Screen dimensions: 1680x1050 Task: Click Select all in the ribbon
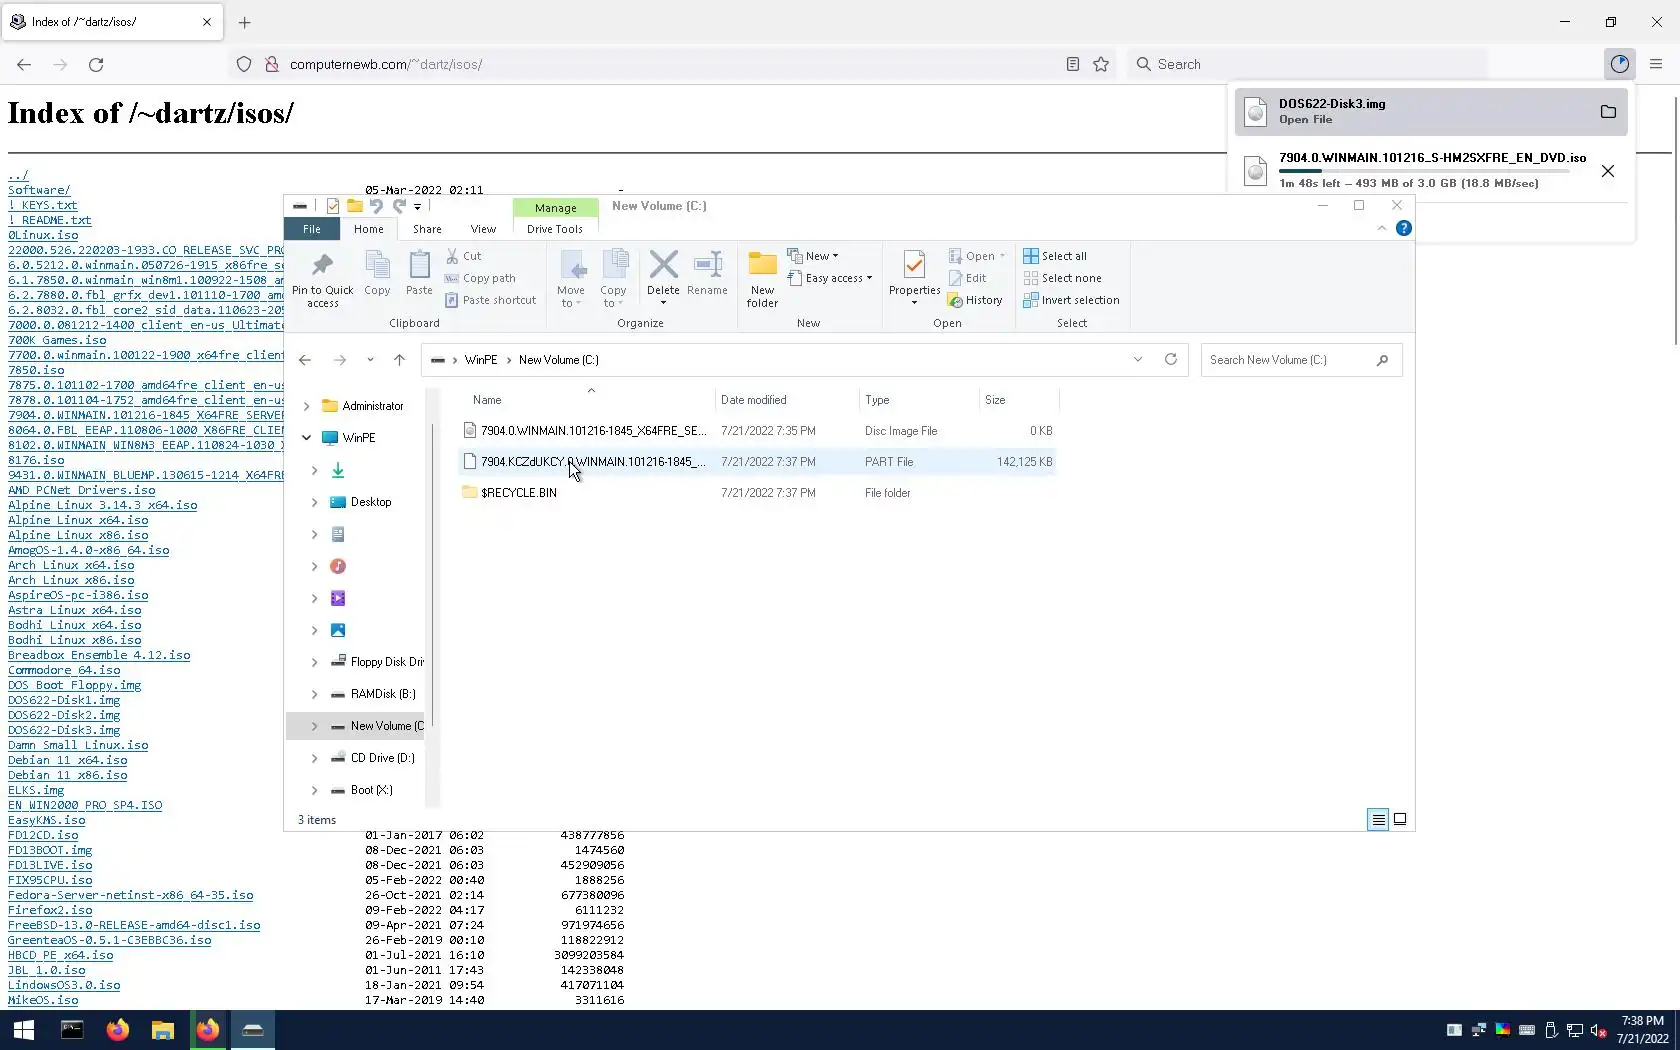[1055, 256]
